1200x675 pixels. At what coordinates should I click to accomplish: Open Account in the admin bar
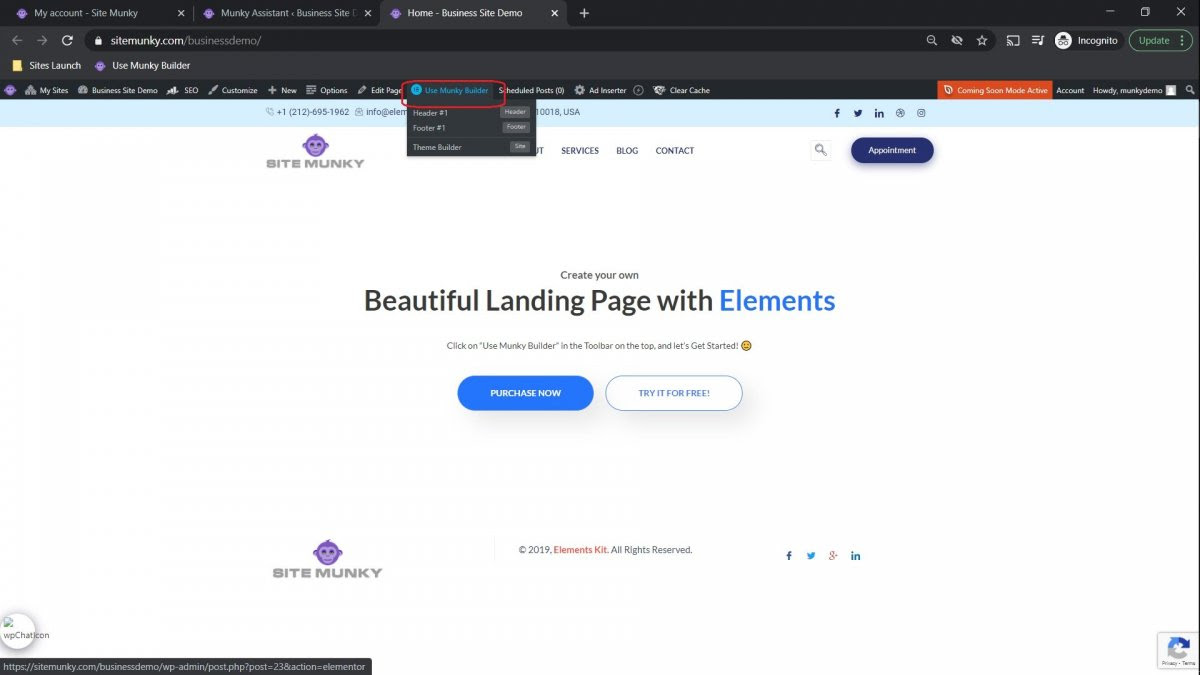pyautogui.click(x=1070, y=90)
